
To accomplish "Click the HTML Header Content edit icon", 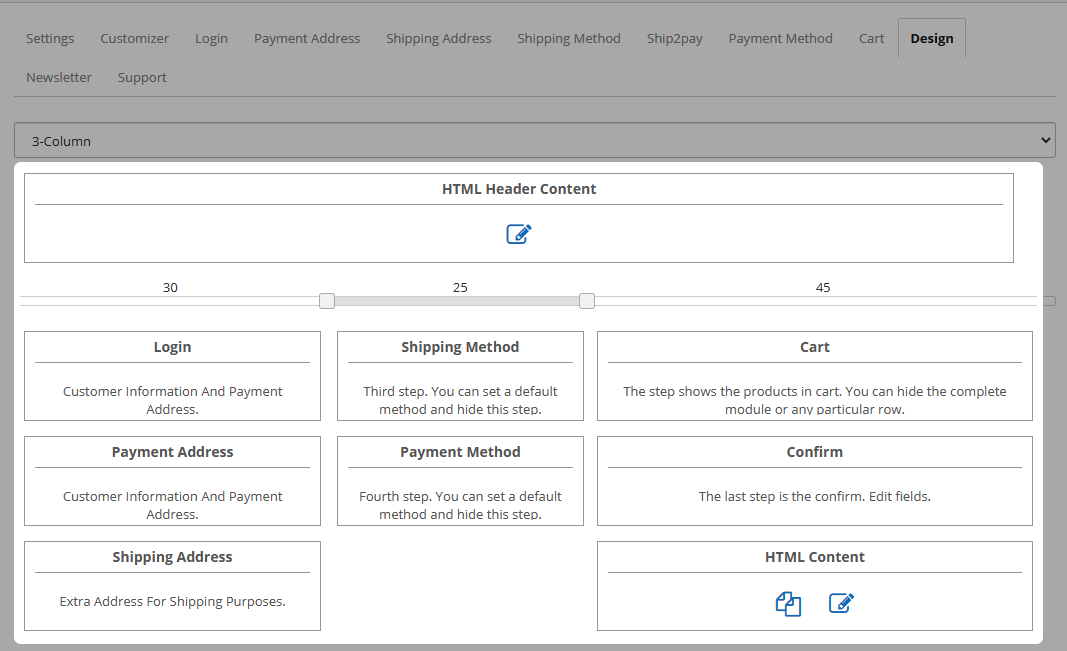I will (x=518, y=234).
